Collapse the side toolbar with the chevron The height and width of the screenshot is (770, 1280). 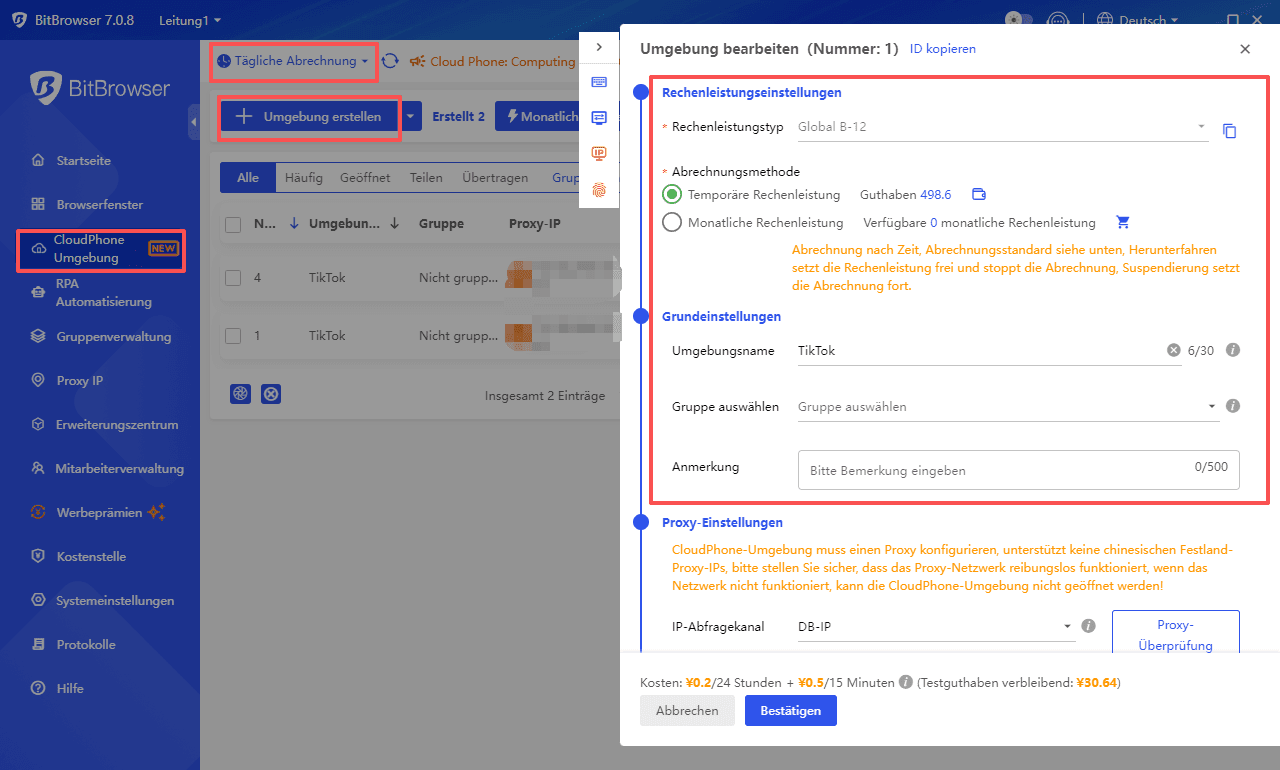click(599, 47)
